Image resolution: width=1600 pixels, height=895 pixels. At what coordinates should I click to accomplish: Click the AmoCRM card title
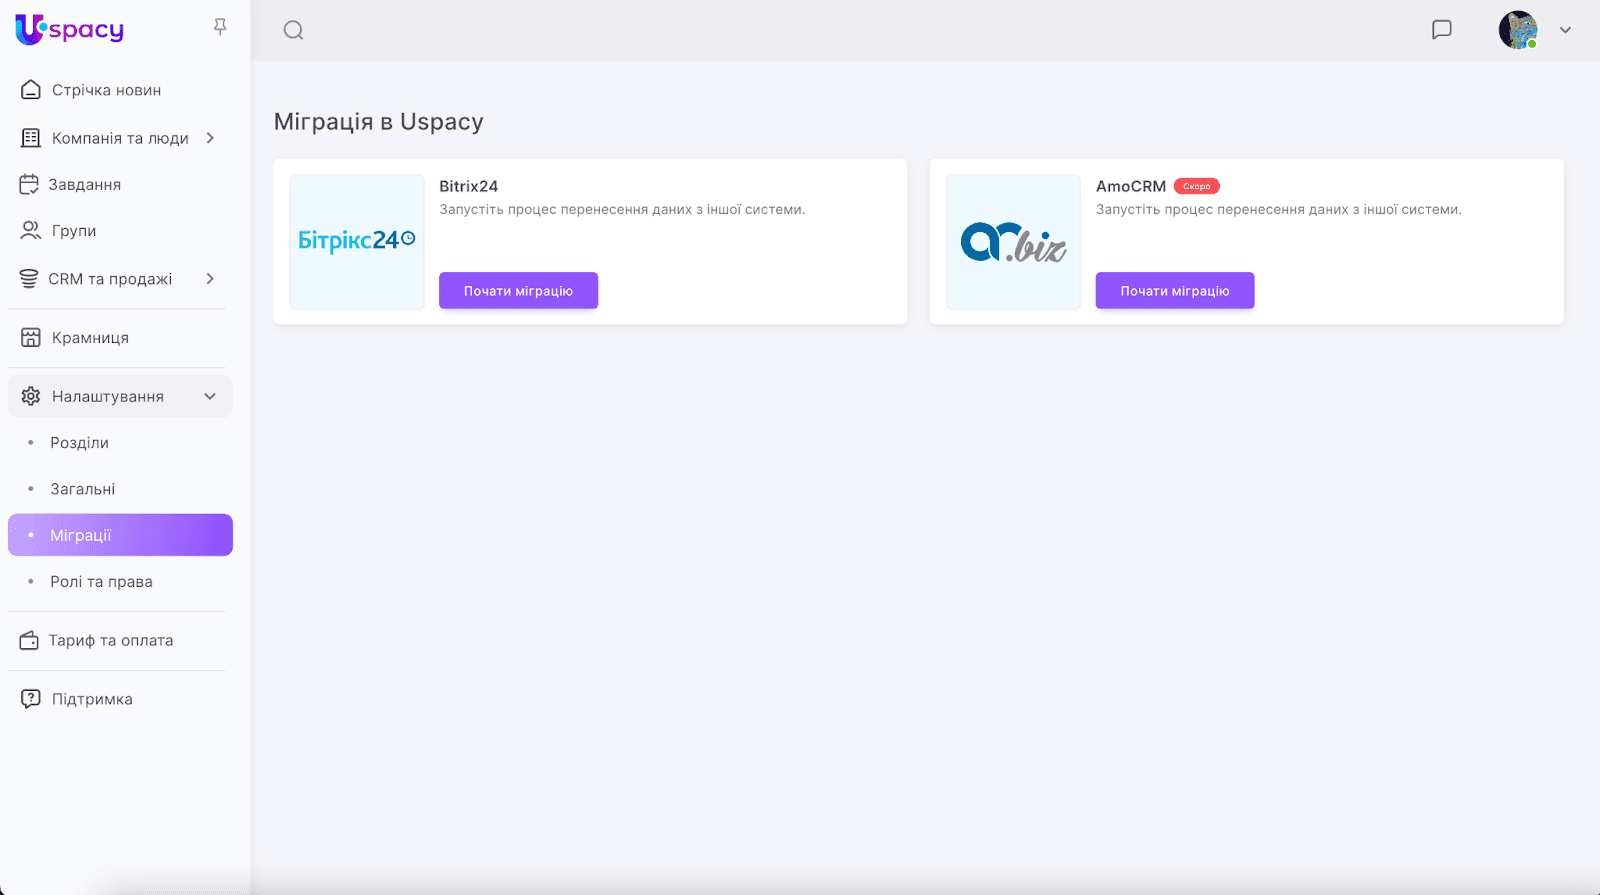(1131, 186)
